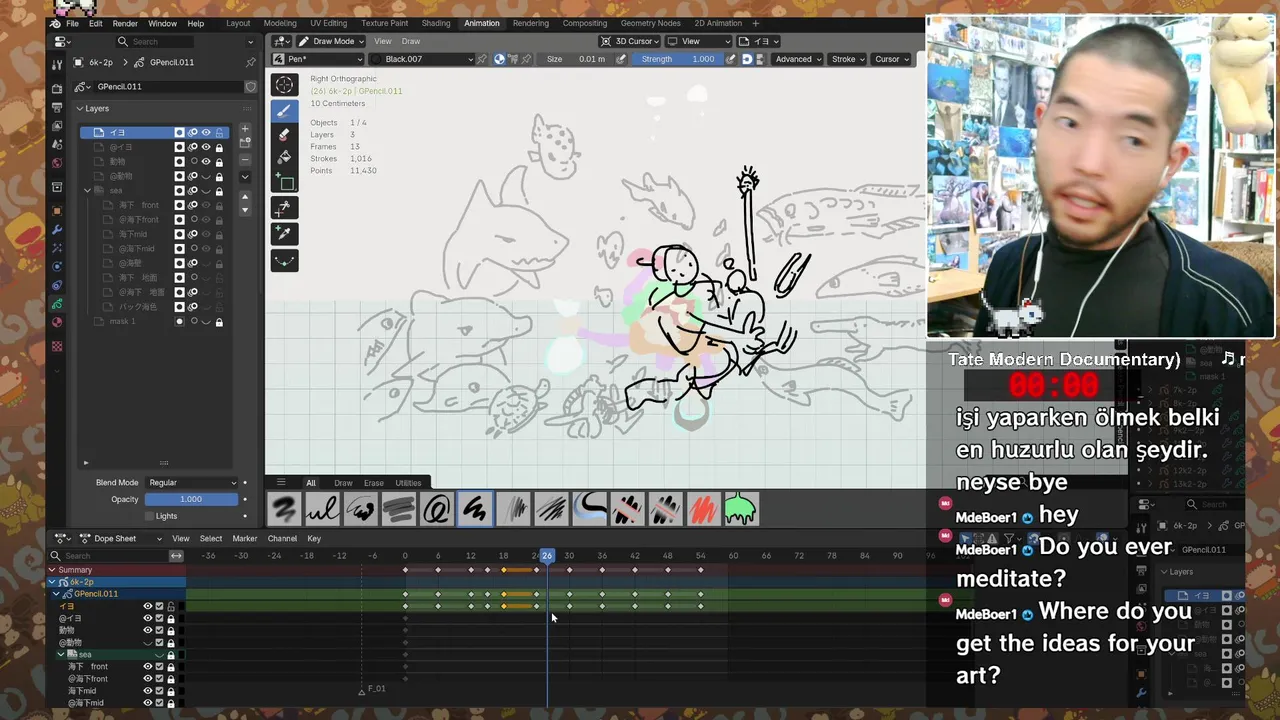The image size is (1280, 720).
Task: Adjust the Strength slider
Action: (x=678, y=59)
